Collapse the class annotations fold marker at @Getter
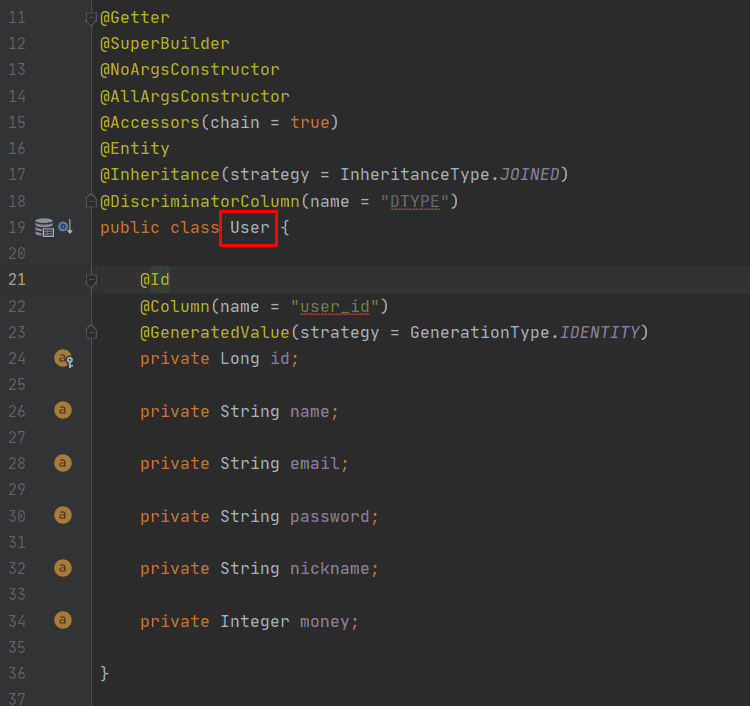The width and height of the screenshot is (750, 706). 91,19
